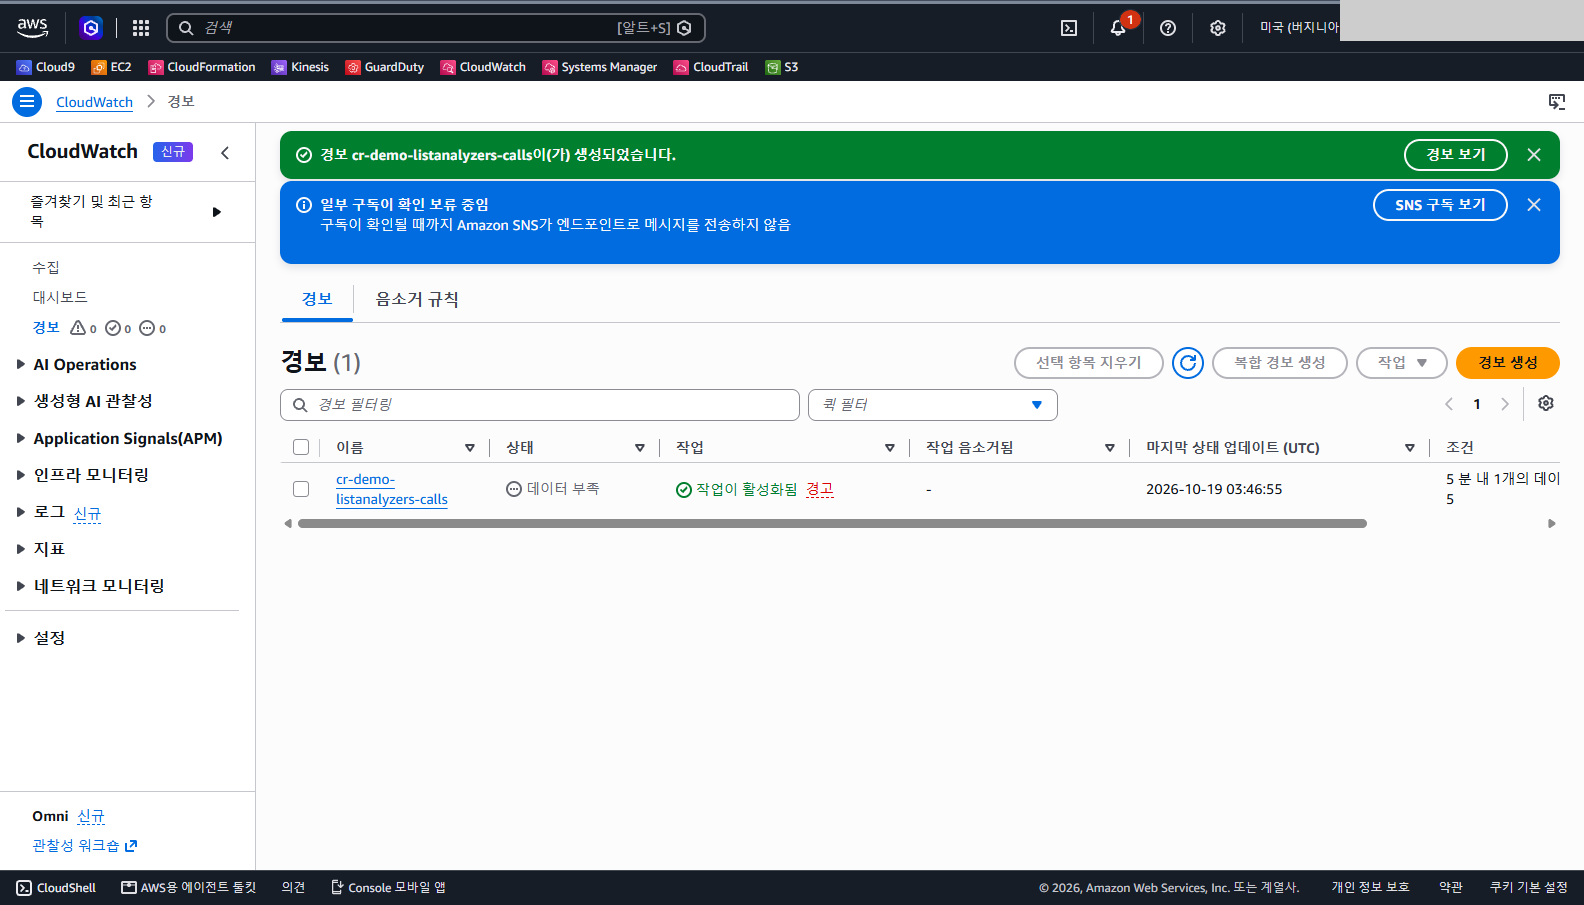This screenshot has width=1584, height=905.
Task: Open the cr-demo-listanalyzers-calls alarm link
Action: [x=392, y=489]
